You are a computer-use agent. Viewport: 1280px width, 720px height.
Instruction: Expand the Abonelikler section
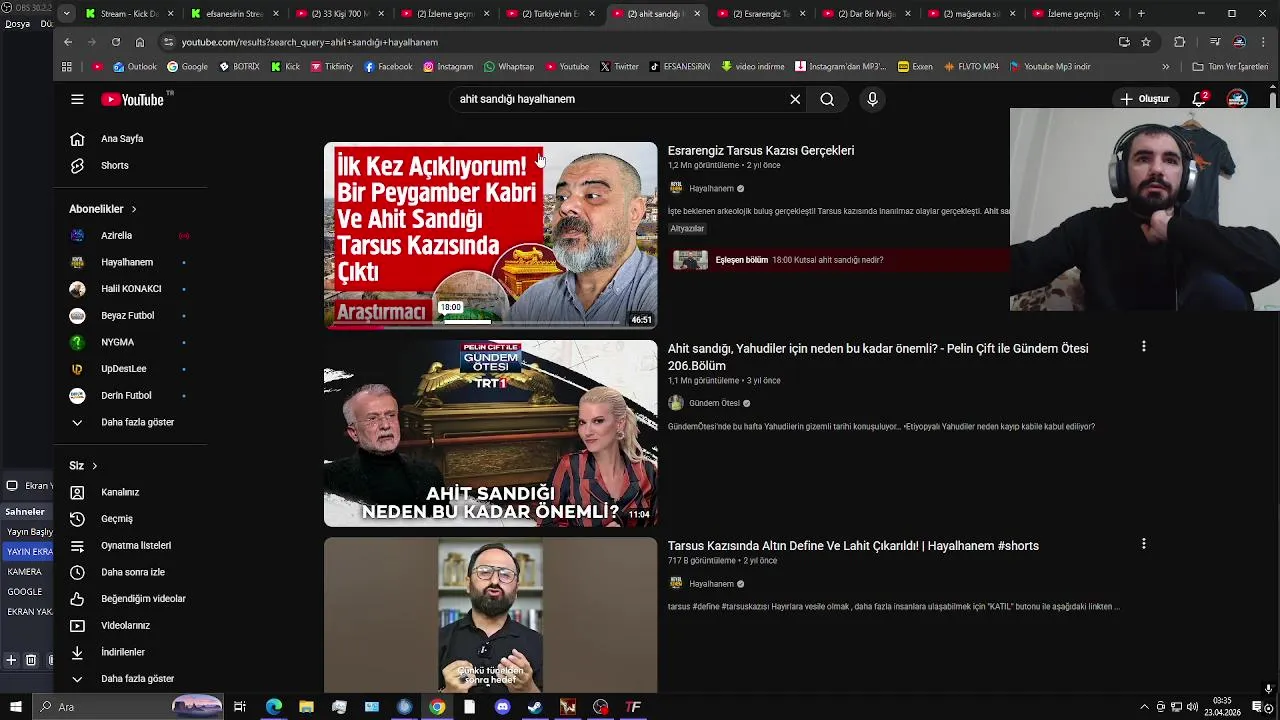pos(103,209)
